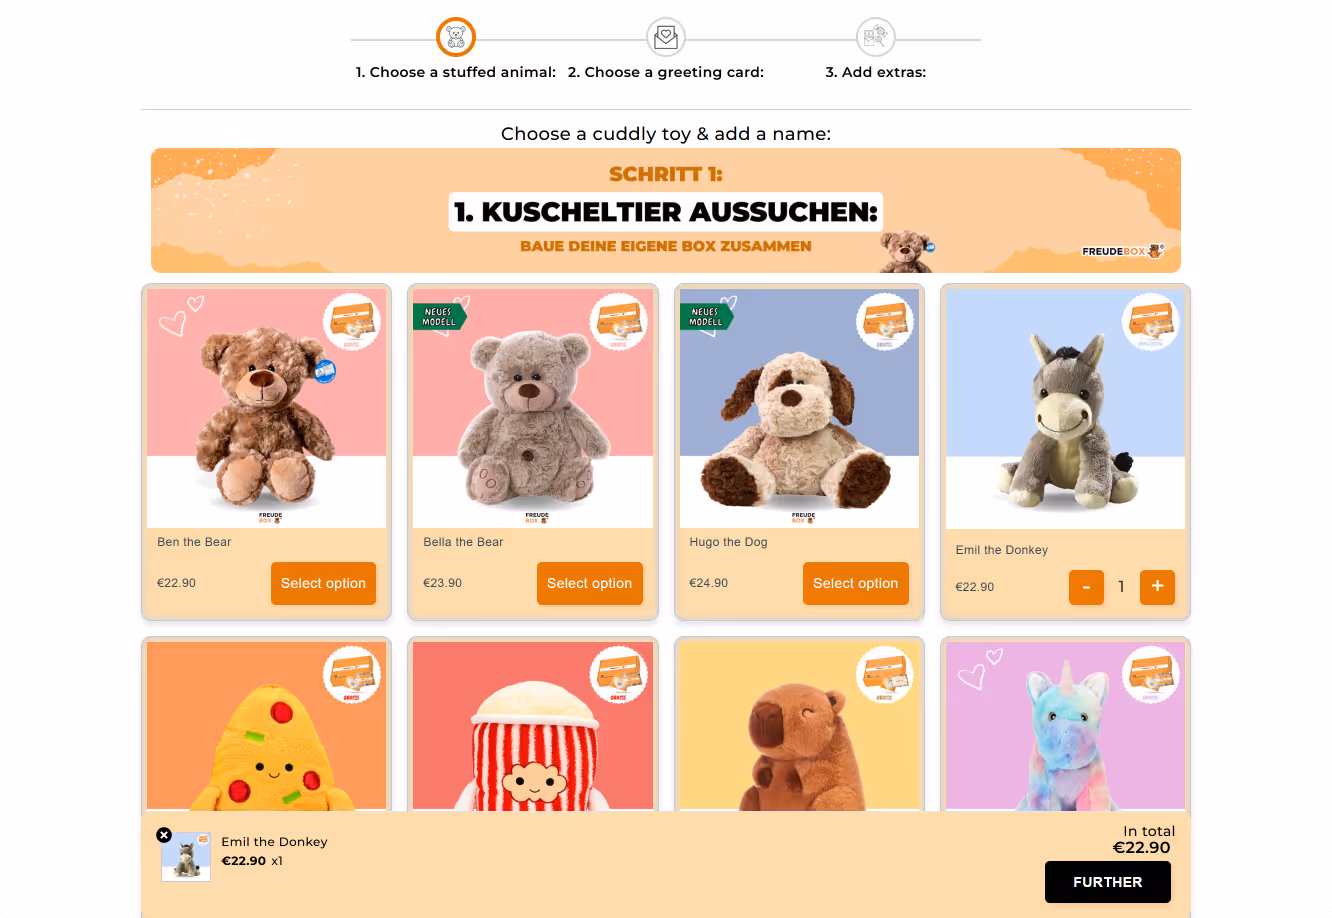Select option for Ben the Bear
The image size is (1332, 918).
click(323, 584)
